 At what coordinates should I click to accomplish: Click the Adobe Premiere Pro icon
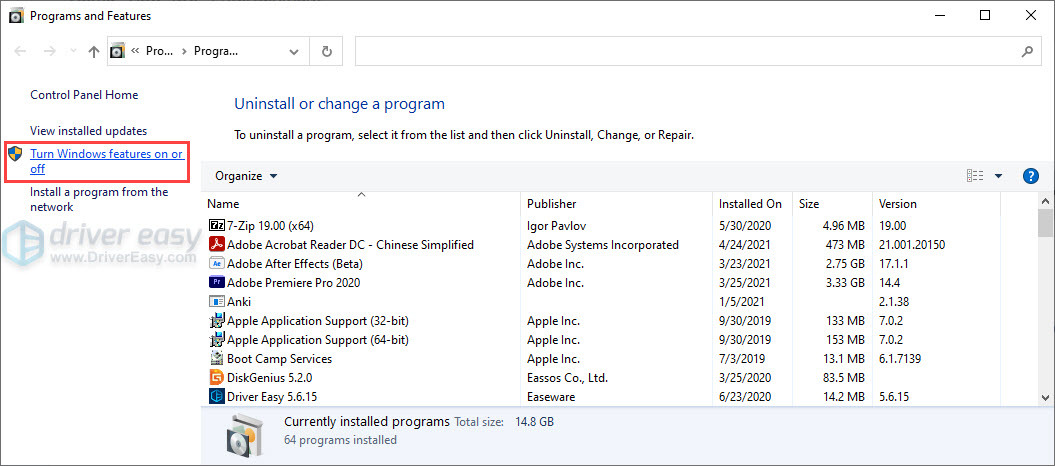217,282
